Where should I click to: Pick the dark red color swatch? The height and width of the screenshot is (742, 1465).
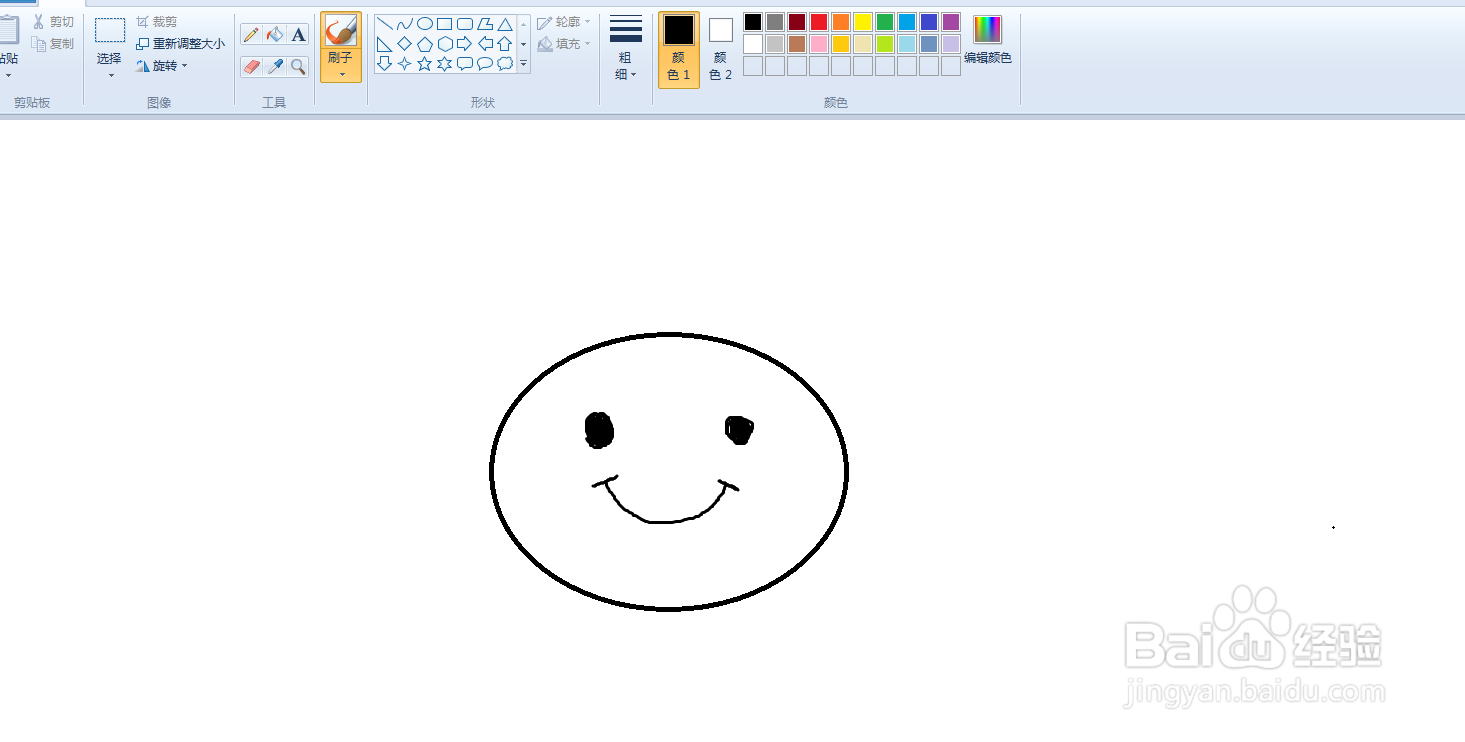click(x=797, y=22)
